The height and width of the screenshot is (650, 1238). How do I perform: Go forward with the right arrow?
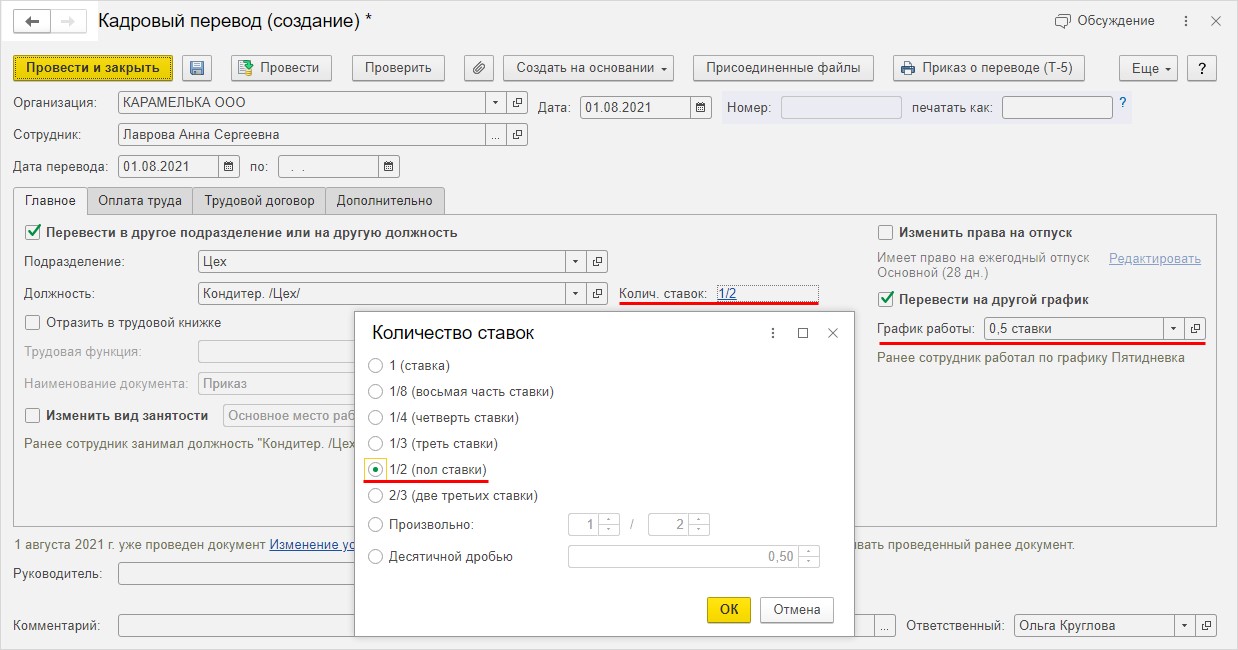click(x=68, y=21)
